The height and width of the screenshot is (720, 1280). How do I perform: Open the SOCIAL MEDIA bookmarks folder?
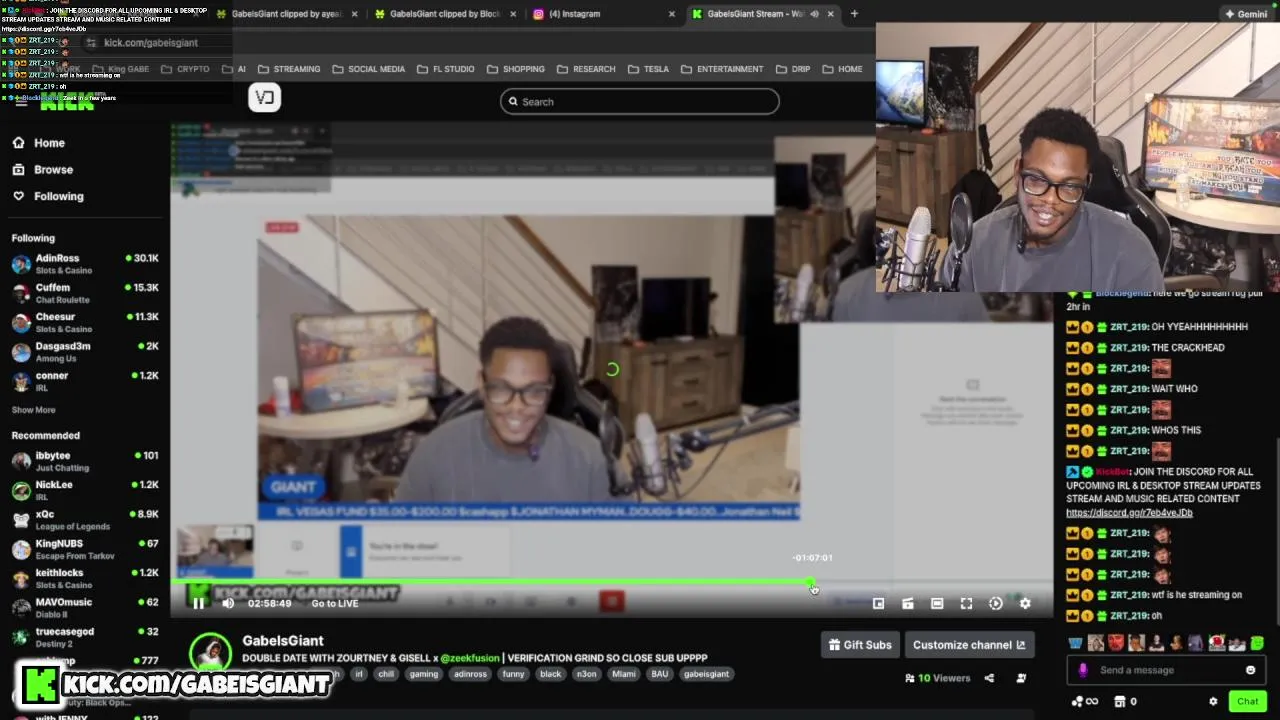(x=368, y=69)
